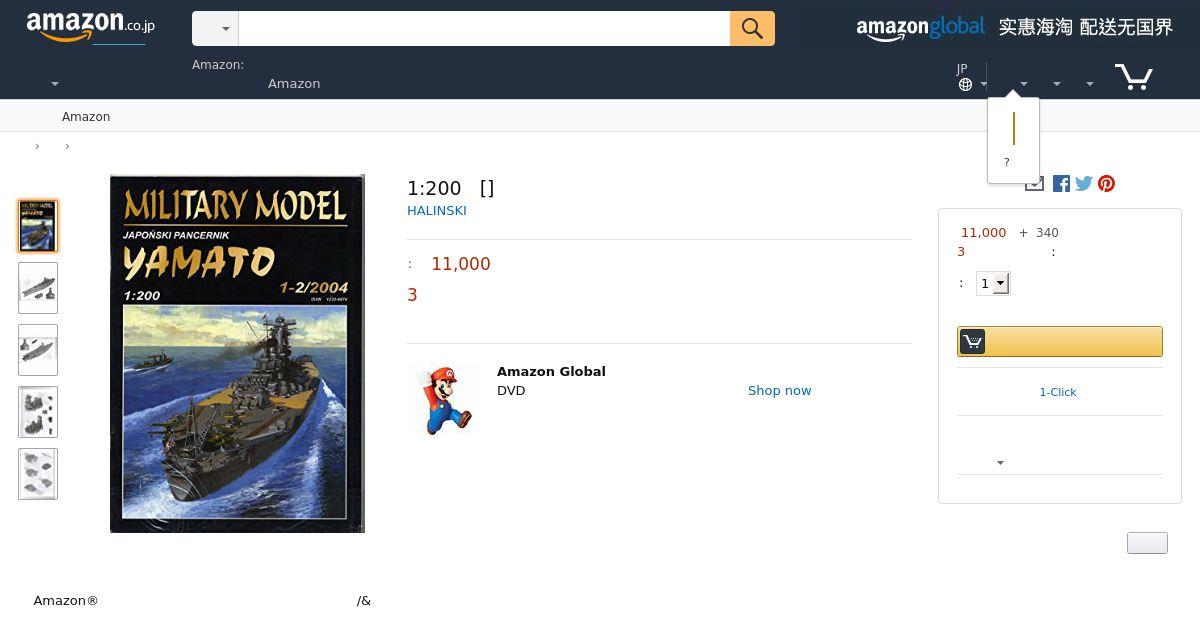Open the HALINSKI brand link
This screenshot has height=630, width=1200.
coord(437,211)
